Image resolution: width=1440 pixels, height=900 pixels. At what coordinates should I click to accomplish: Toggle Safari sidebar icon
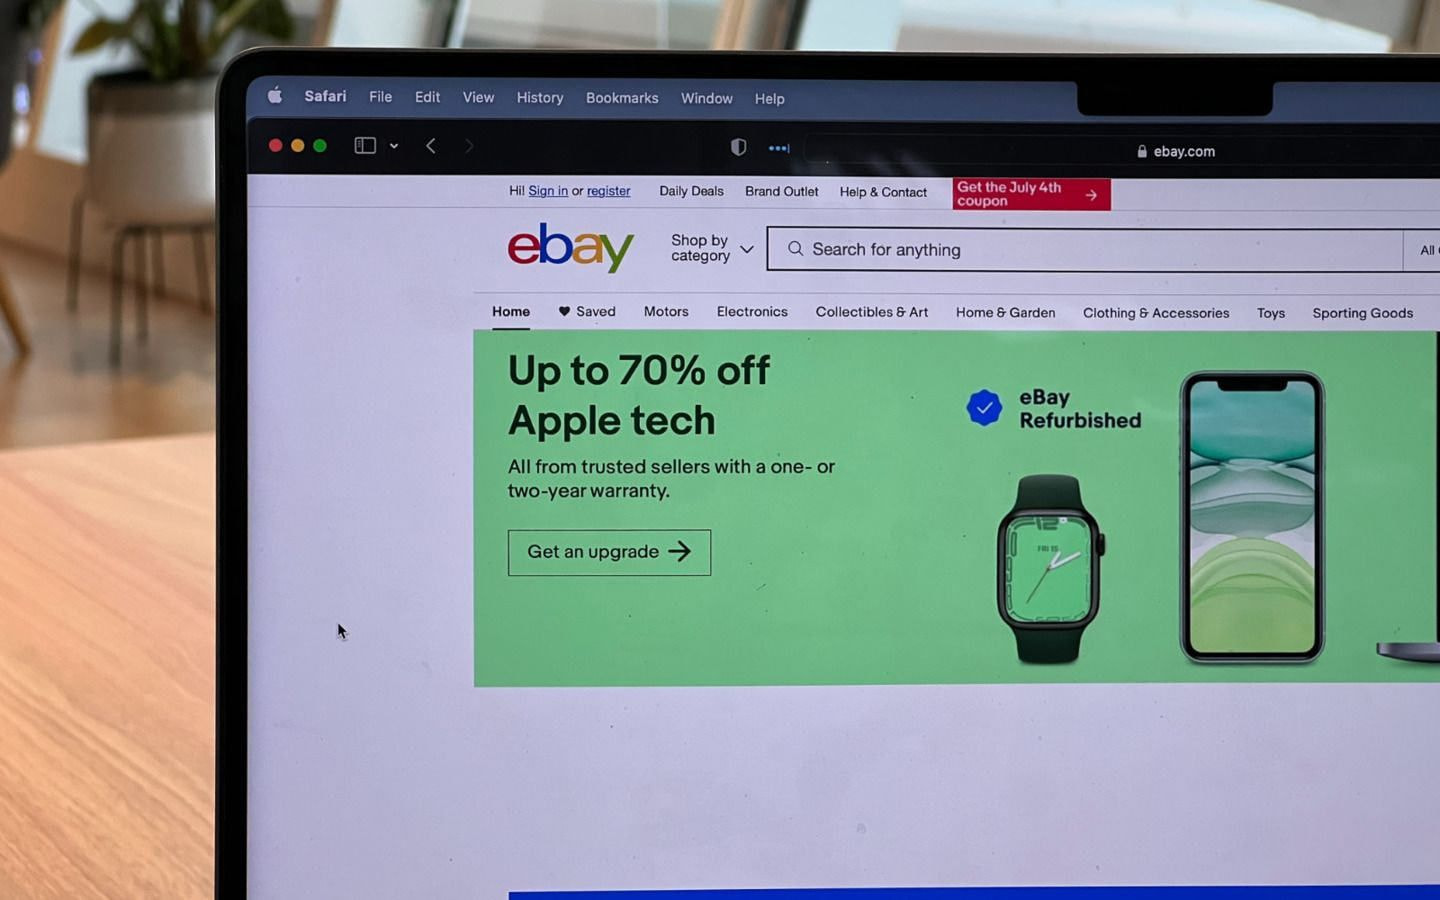click(365, 146)
